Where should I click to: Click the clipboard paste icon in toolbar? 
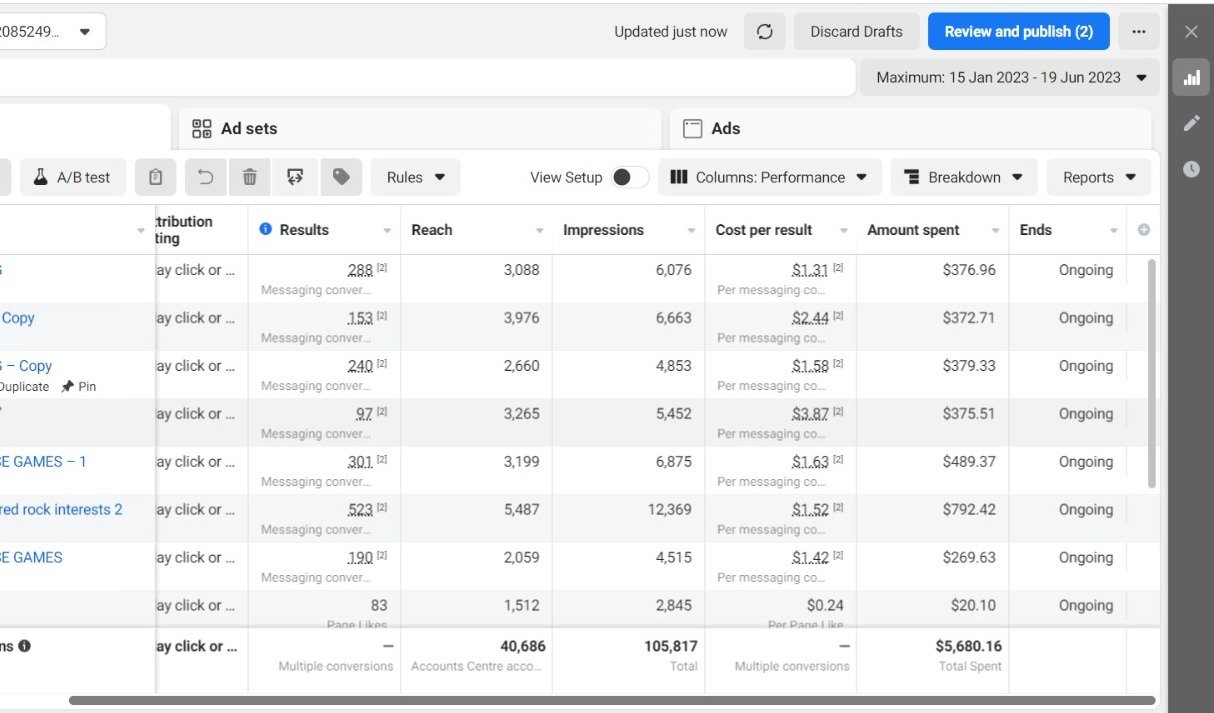click(155, 177)
